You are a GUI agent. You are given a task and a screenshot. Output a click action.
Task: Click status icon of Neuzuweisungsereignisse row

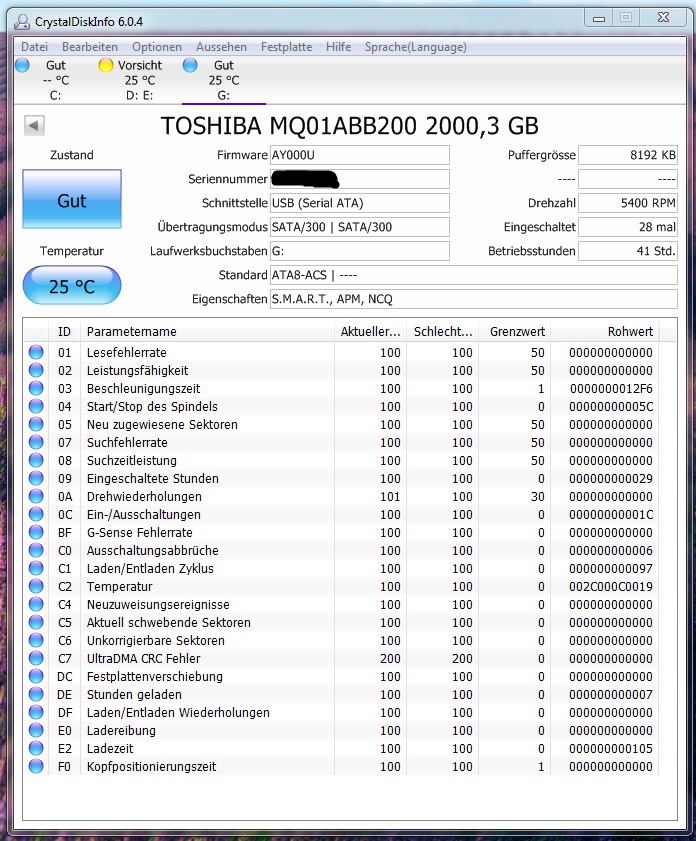(x=36, y=604)
